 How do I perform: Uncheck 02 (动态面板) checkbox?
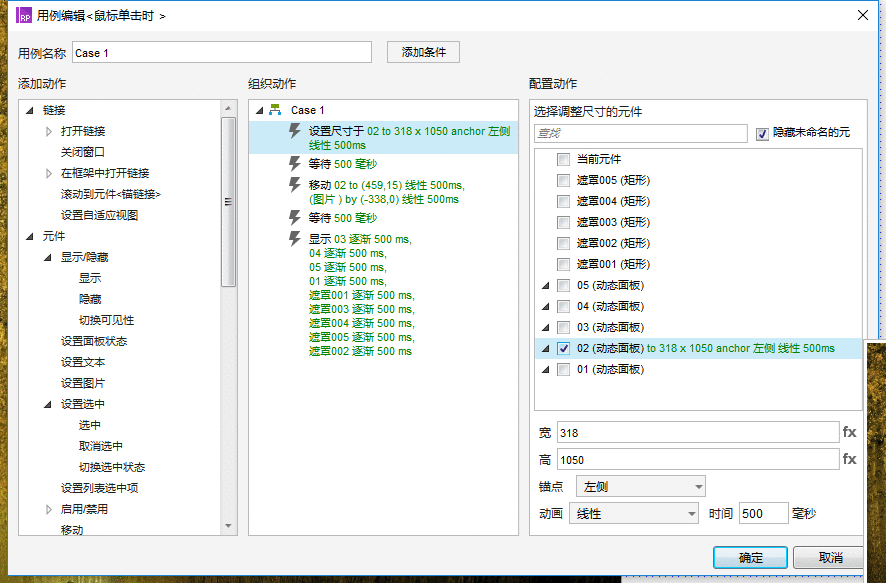click(x=563, y=349)
